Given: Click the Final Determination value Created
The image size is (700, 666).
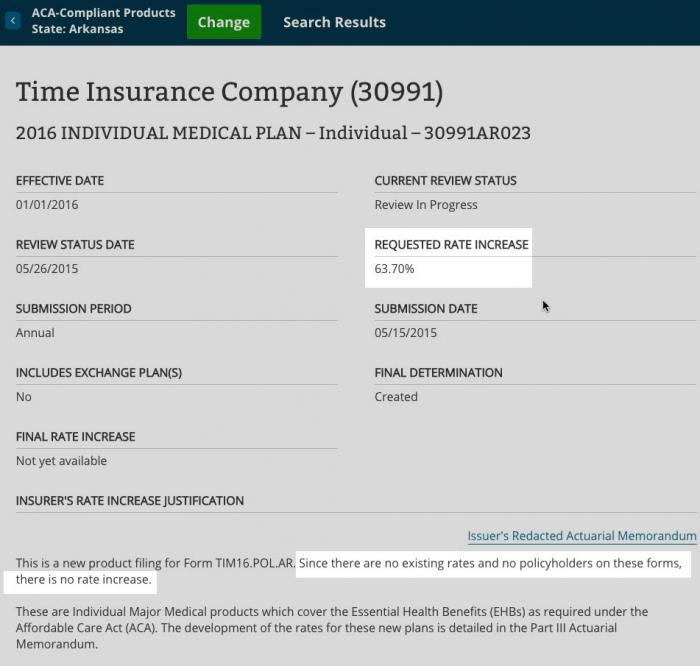Looking at the screenshot, I should click(396, 397).
